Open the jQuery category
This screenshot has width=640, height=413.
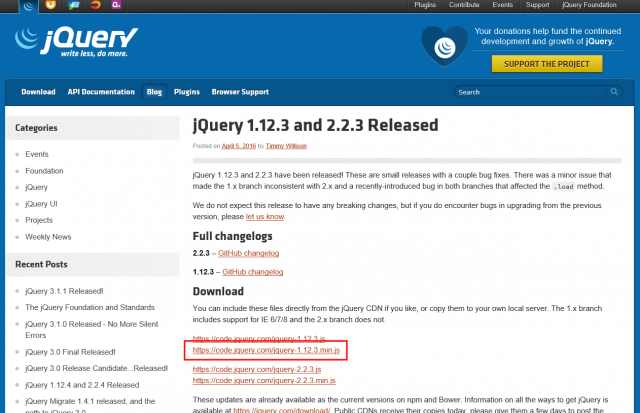coord(36,187)
